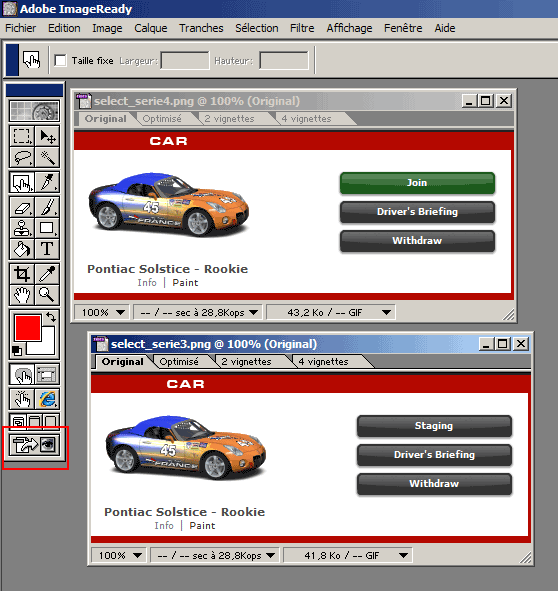Select the Crop tool
This screenshot has height=591, width=558.
pos(21,274)
